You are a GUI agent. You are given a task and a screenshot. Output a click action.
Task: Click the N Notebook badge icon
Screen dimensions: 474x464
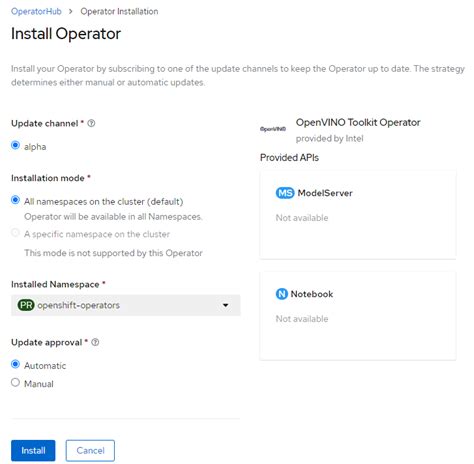pos(281,294)
